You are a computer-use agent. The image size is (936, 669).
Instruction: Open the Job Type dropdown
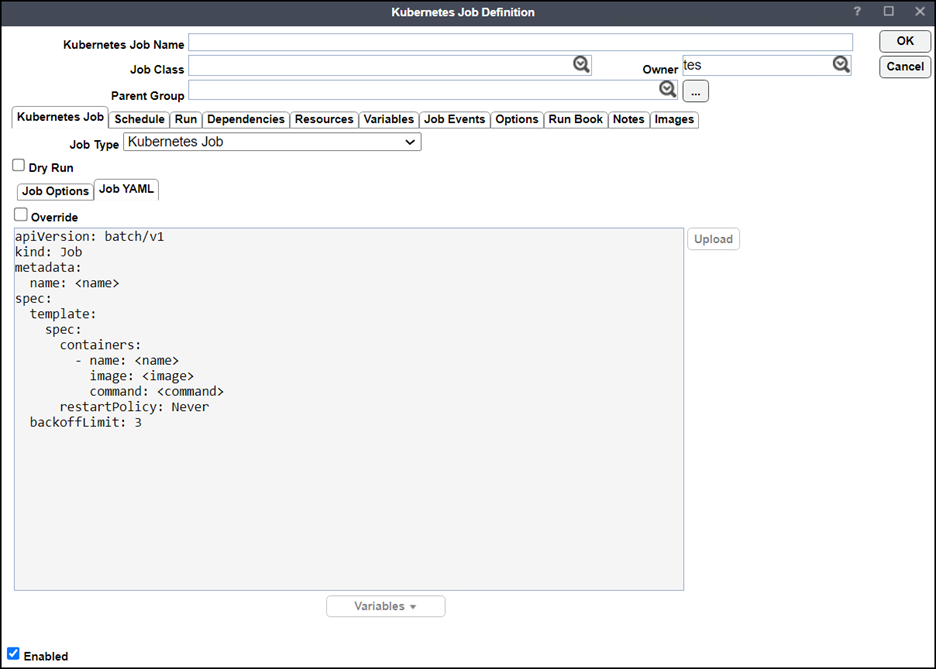click(272, 142)
